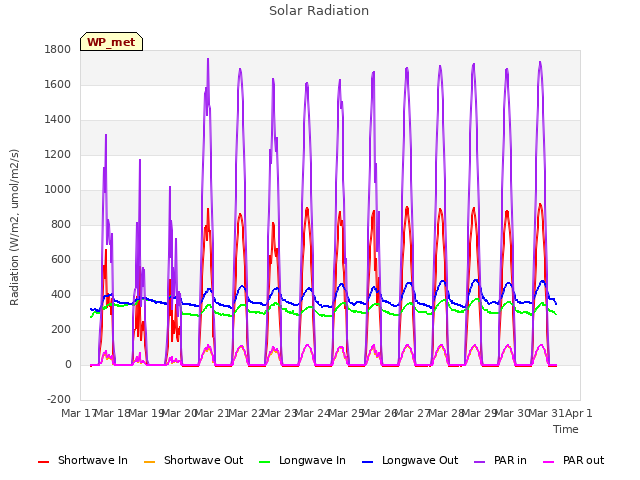640x480 pixels.
Task: Click the Mar 17 x-axis date label
Action: tap(79, 413)
